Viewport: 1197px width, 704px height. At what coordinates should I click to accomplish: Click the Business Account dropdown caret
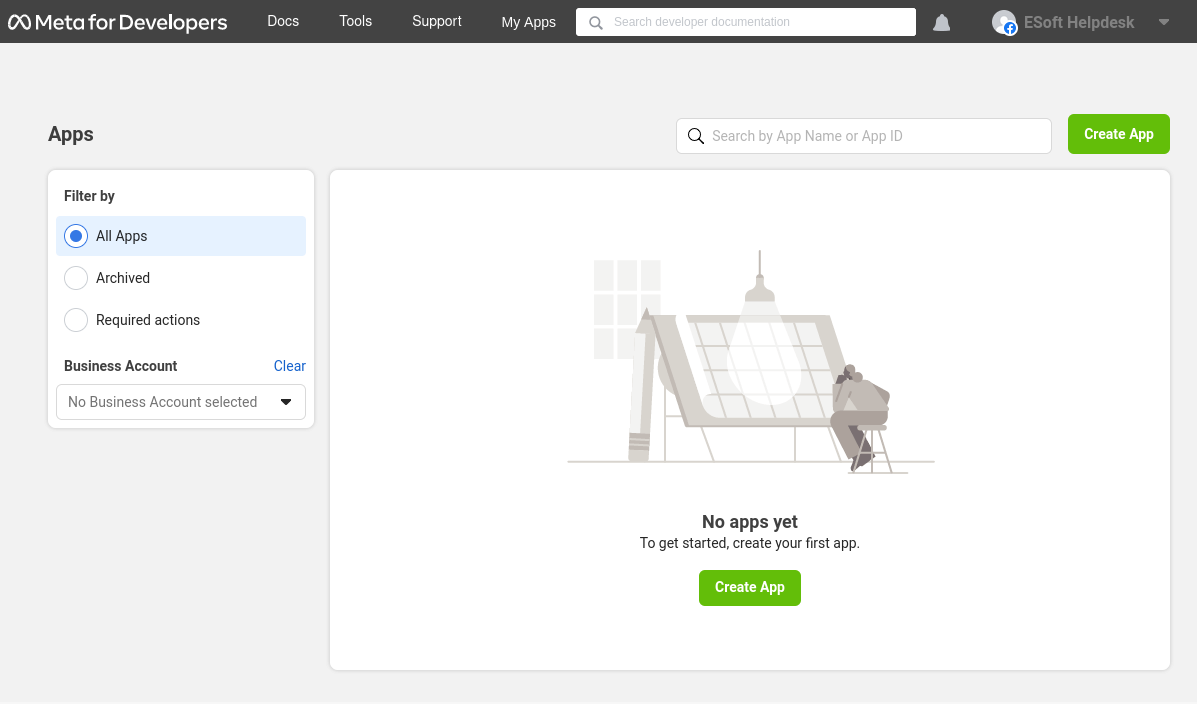click(286, 402)
